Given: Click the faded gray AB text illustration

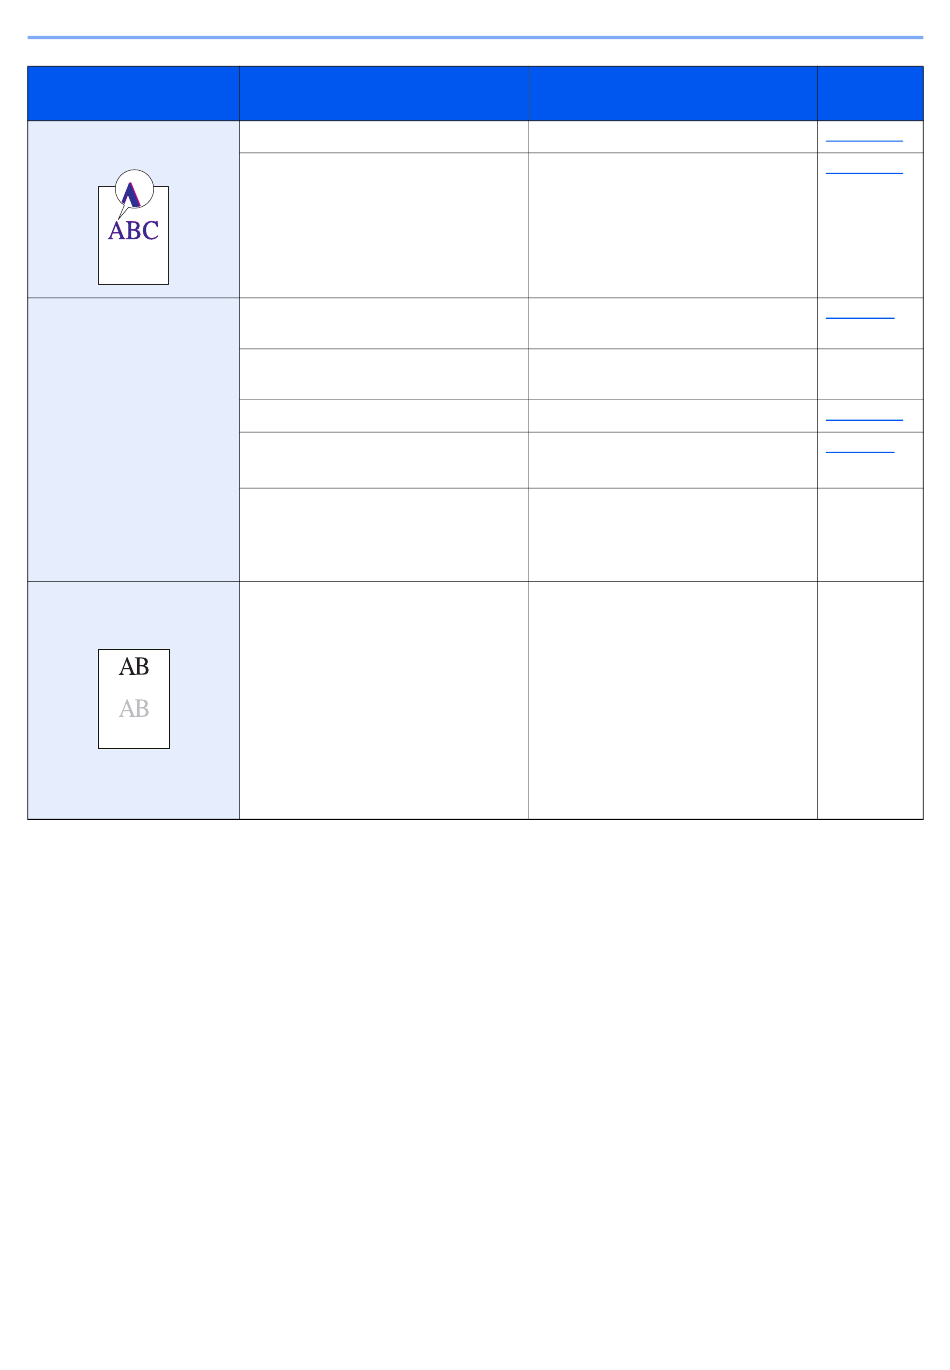Looking at the screenshot, I should [134, 709].
